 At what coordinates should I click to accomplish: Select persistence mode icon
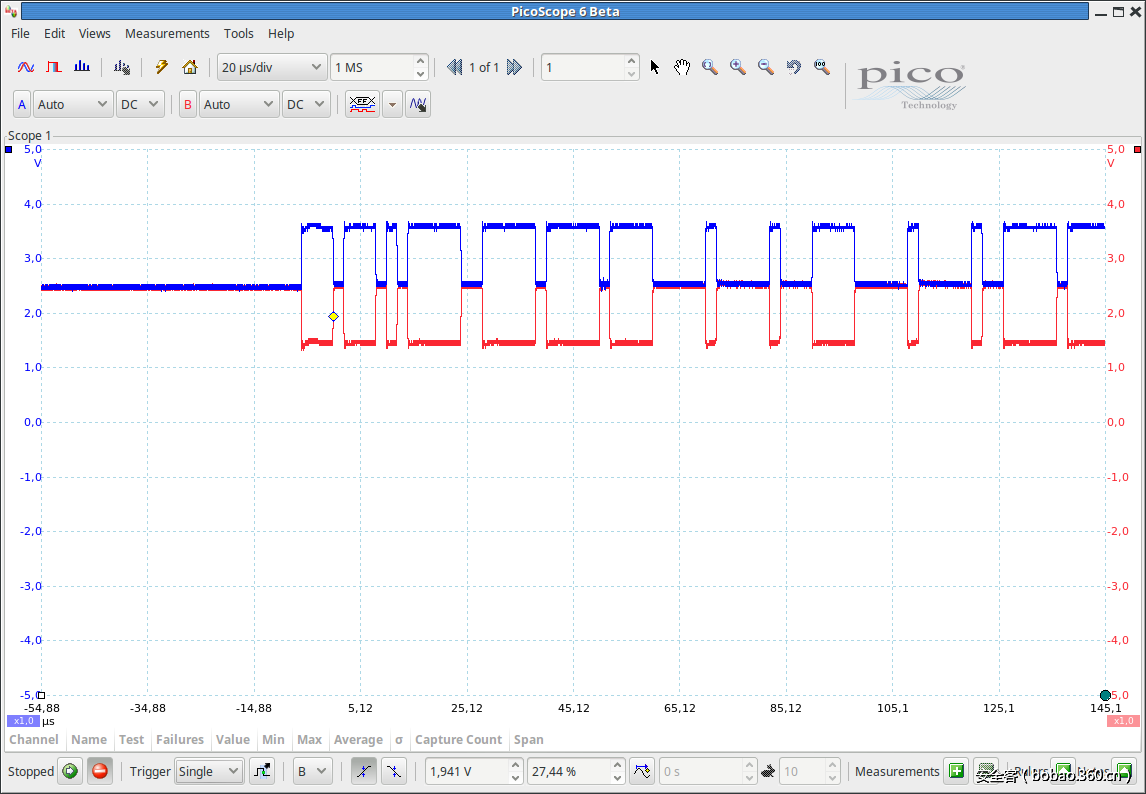click(54, 67)
